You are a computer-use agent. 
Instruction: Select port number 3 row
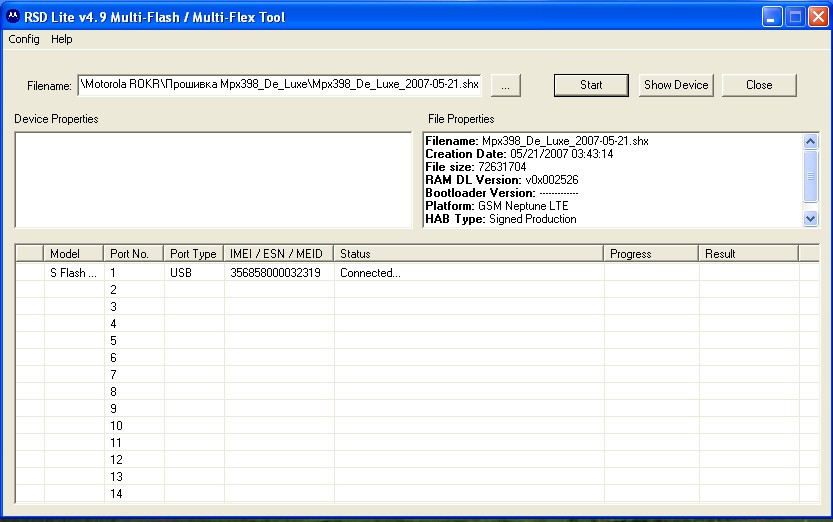(418, 306)
